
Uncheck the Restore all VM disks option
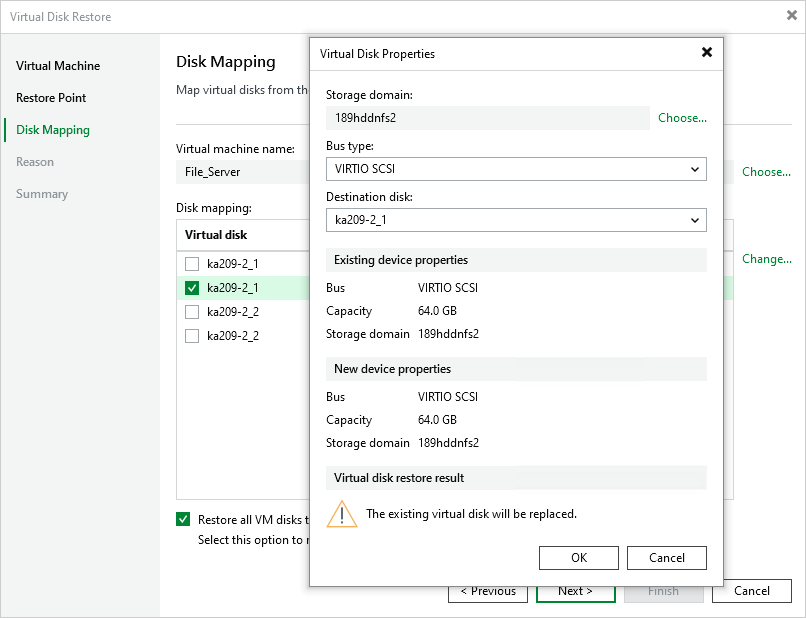(x=184, y=519)
